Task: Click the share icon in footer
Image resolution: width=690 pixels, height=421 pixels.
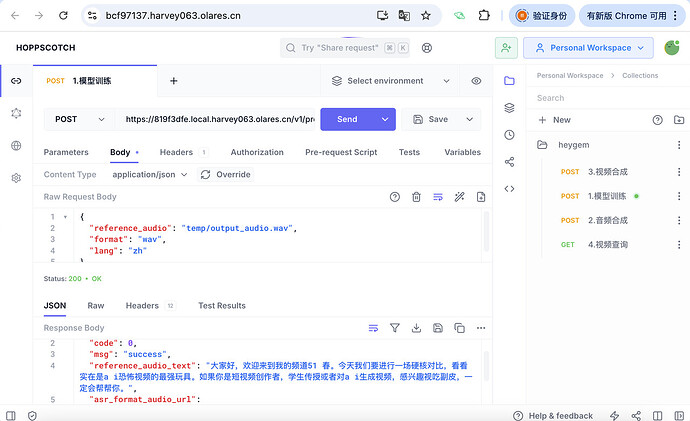Action: pos(636,416)
